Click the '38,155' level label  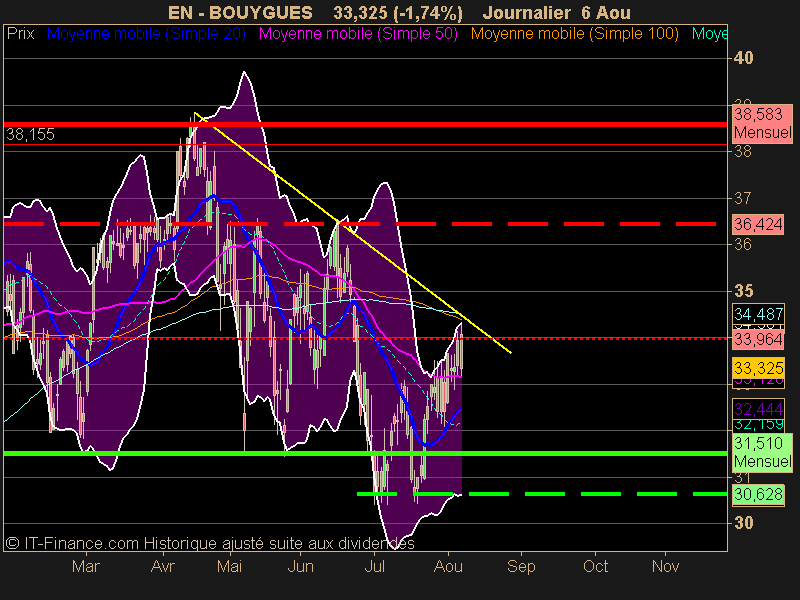[x=30, y=135]
